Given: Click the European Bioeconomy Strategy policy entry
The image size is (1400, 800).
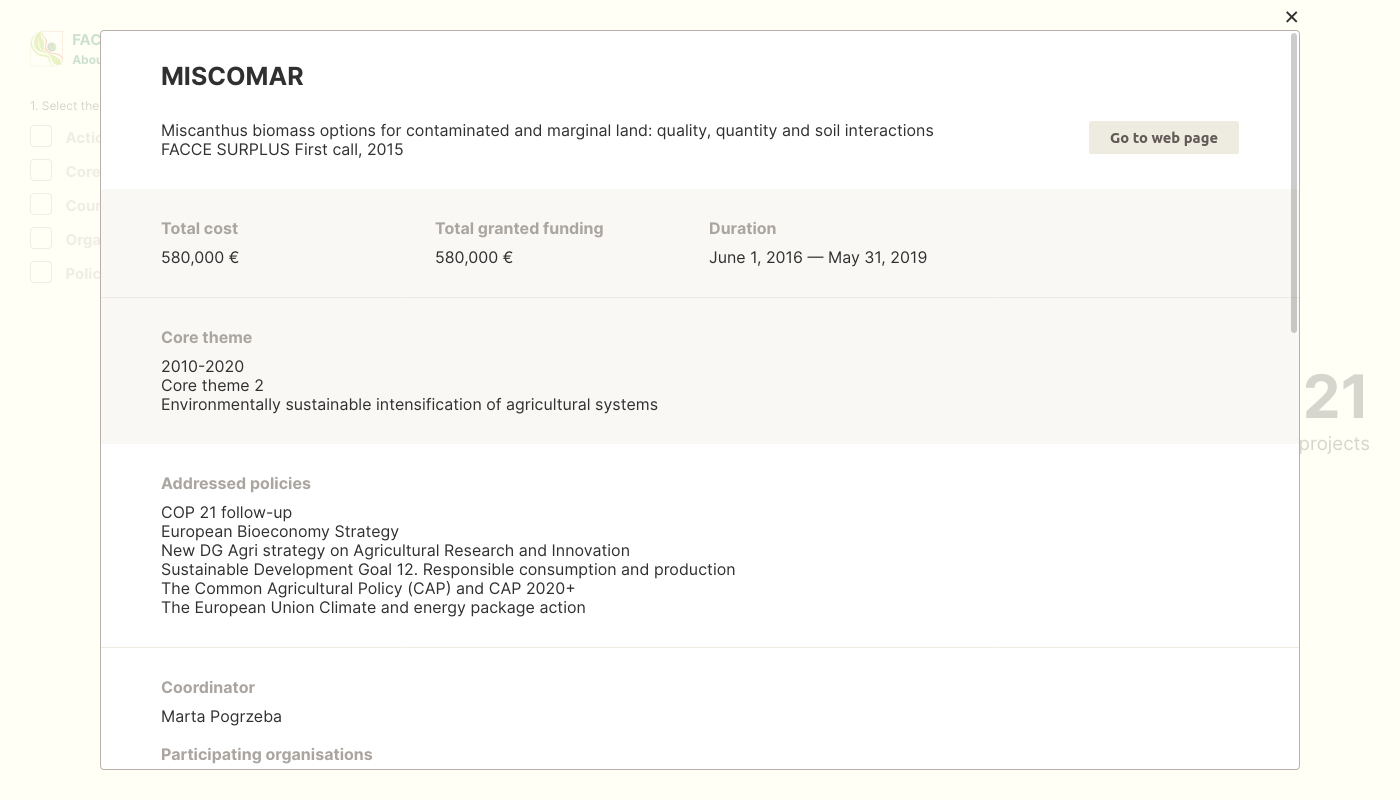Looking at the screenshot, I should (x=280, y=532).
